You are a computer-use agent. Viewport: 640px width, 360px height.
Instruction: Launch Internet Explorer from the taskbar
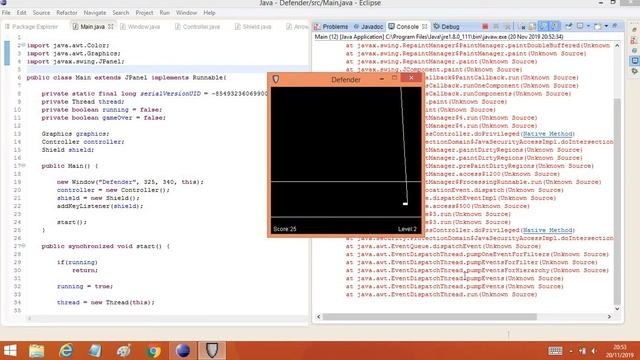tap(66, 351)
